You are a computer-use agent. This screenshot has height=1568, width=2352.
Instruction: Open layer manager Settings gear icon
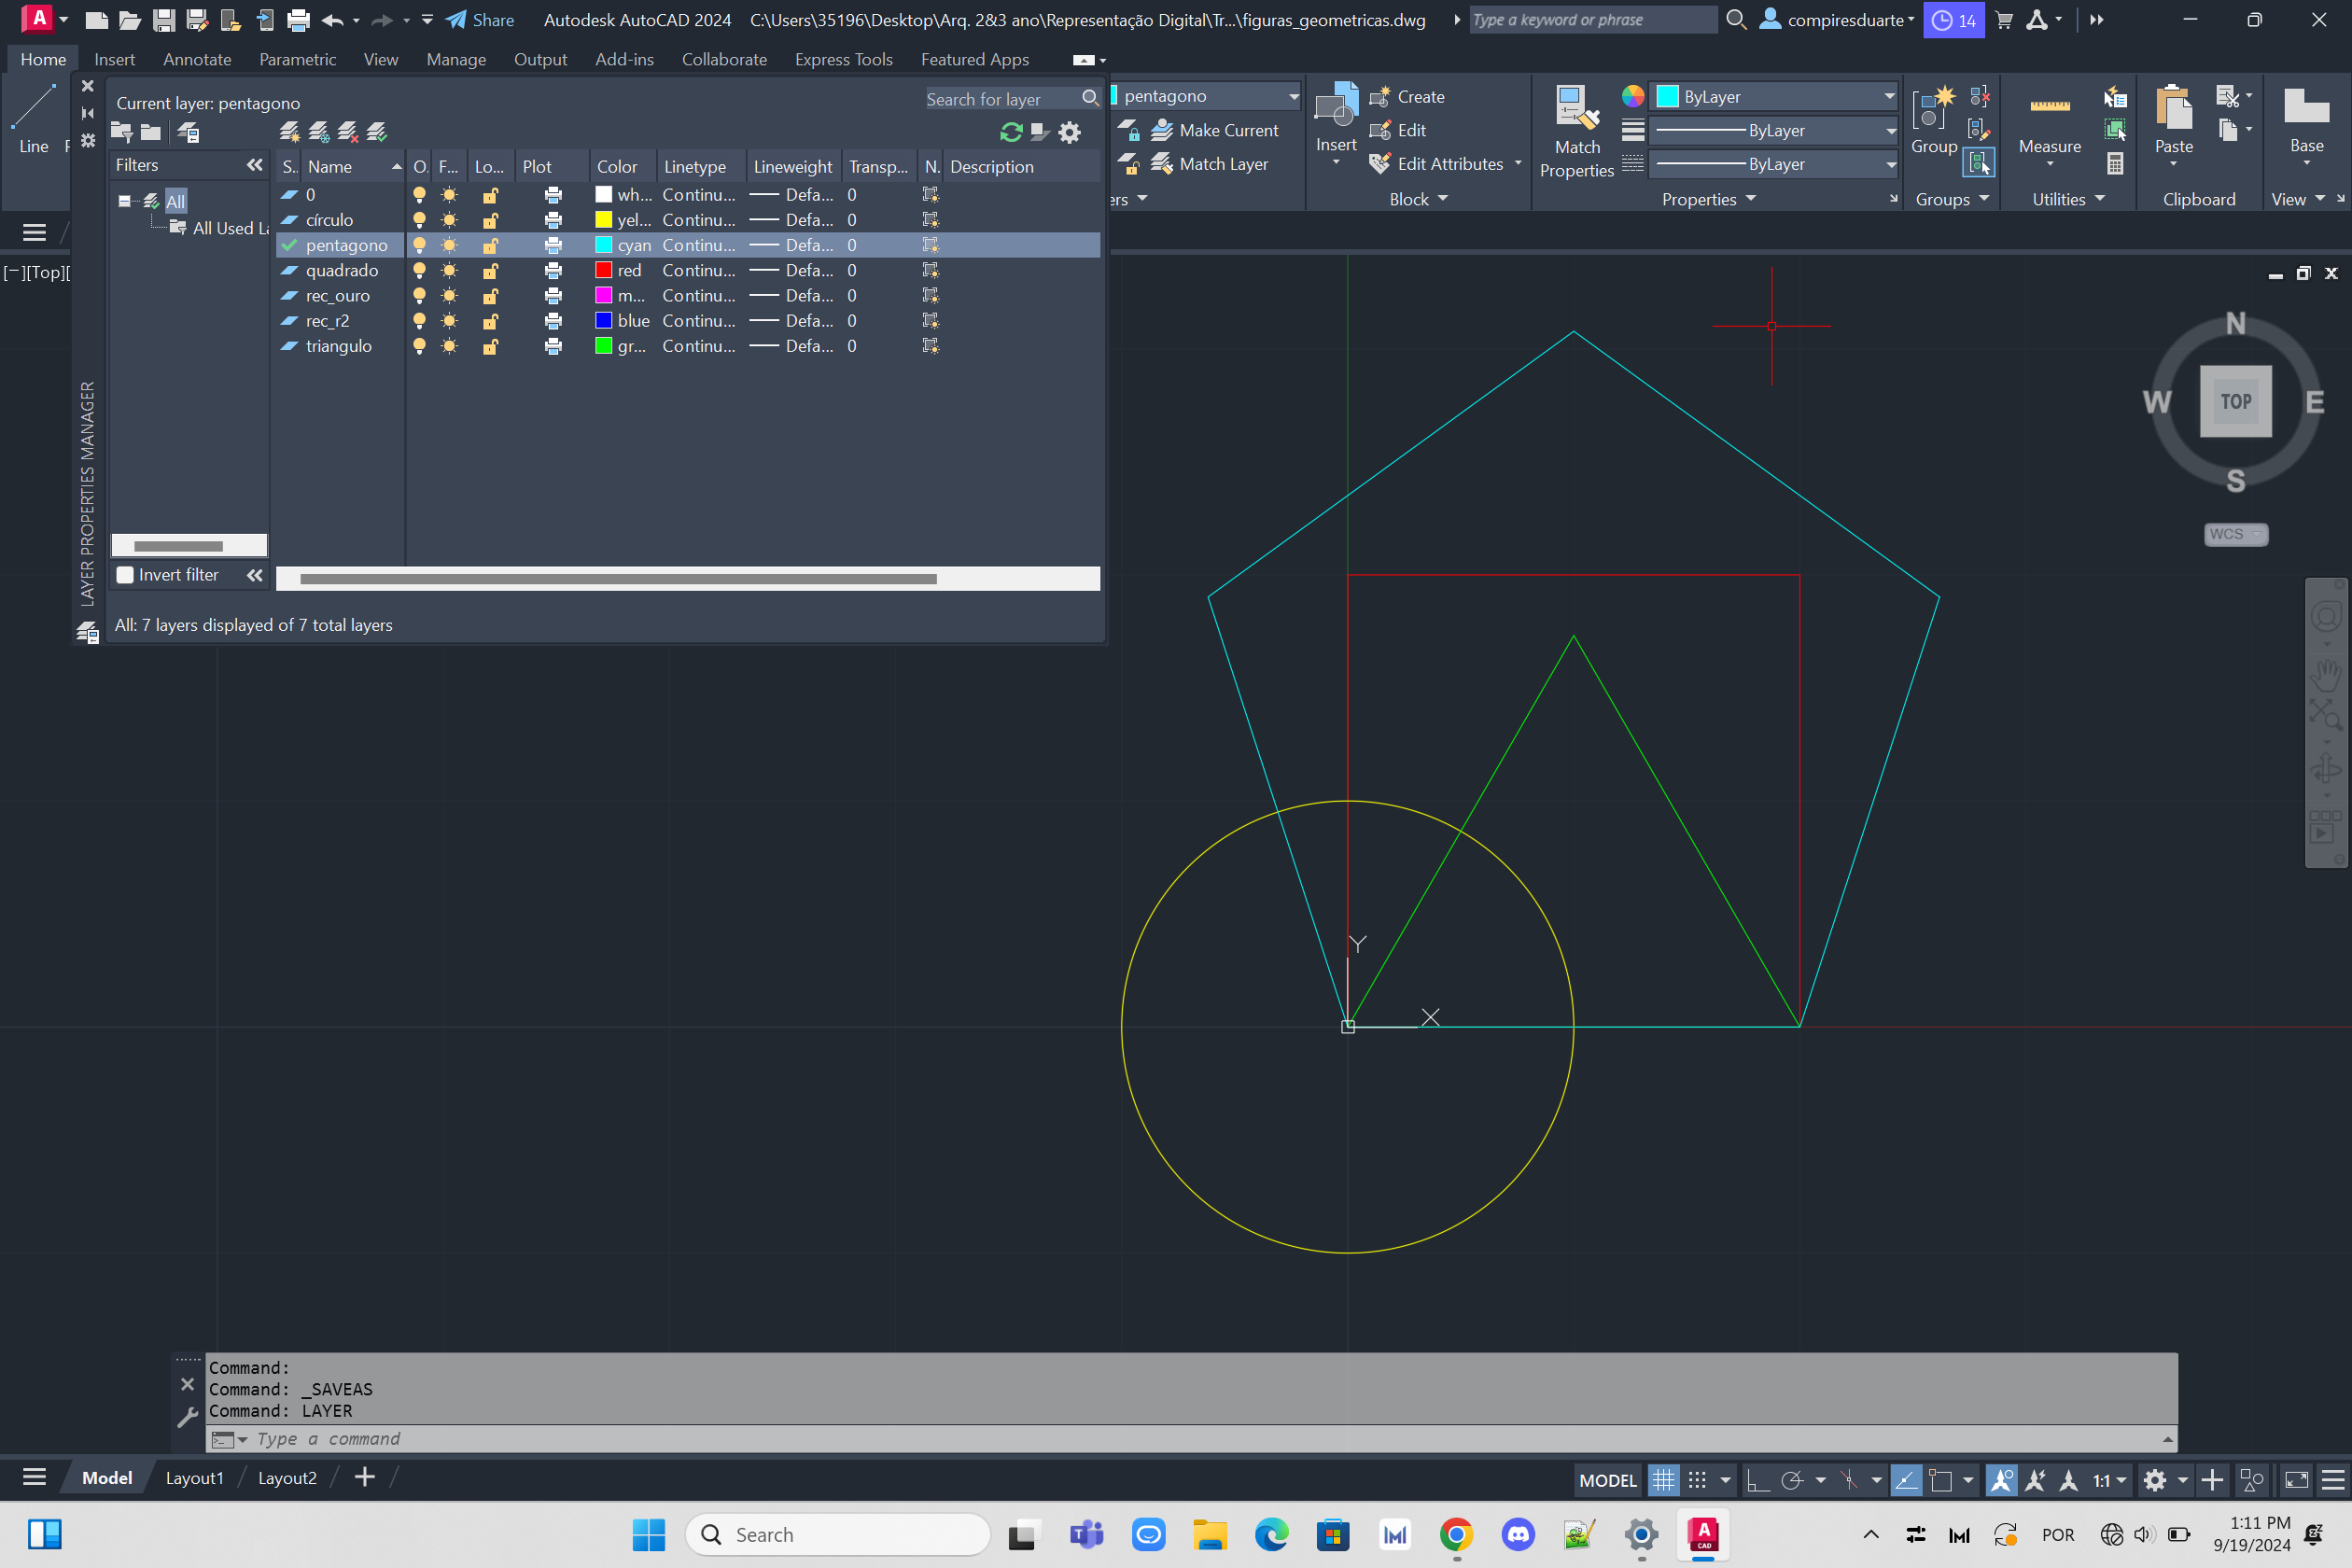[1069, 132]
